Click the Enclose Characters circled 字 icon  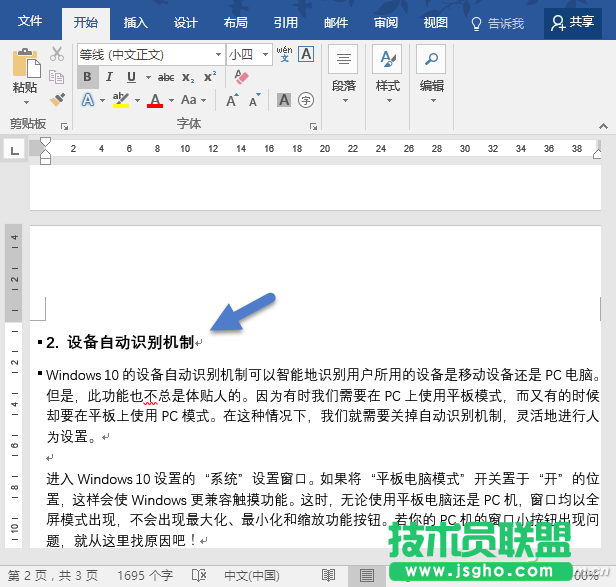pos(306,100)
